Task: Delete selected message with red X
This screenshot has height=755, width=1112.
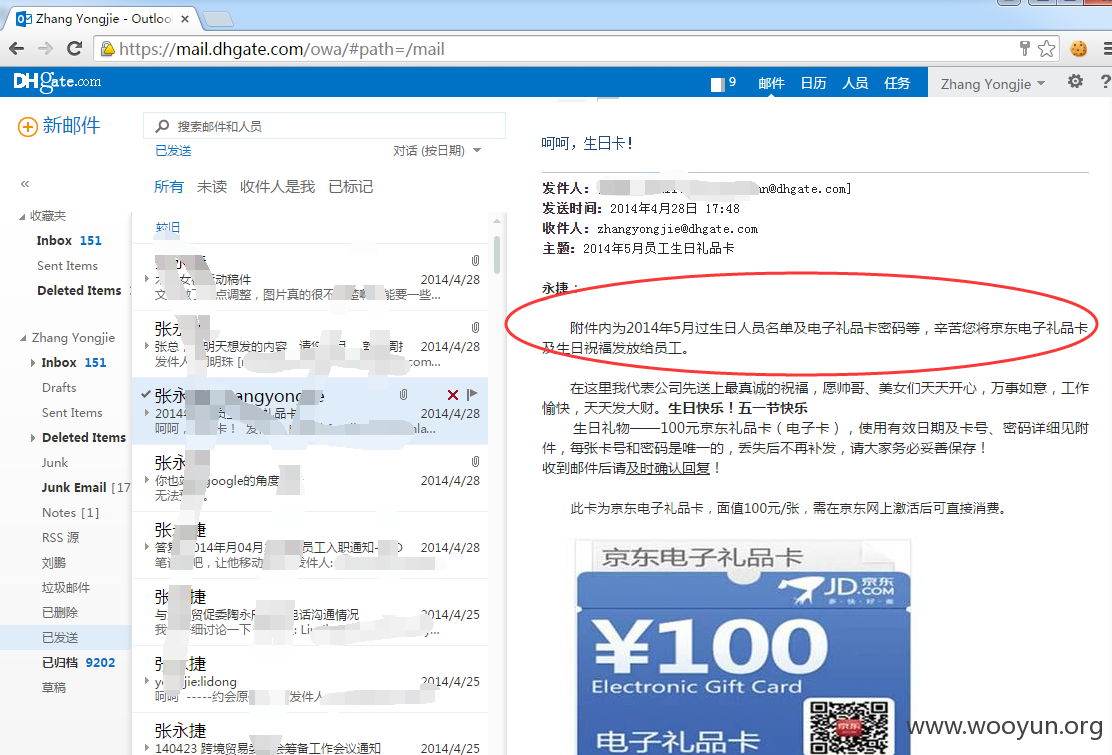Action: pos(452,395)
